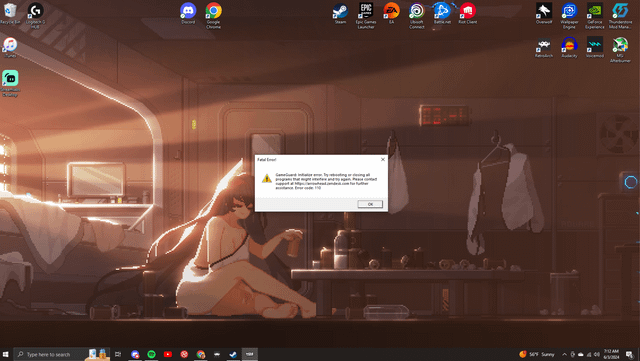Open the volume control in tray
The width and height of the screenshot is (640, 361).
(596, 354)
